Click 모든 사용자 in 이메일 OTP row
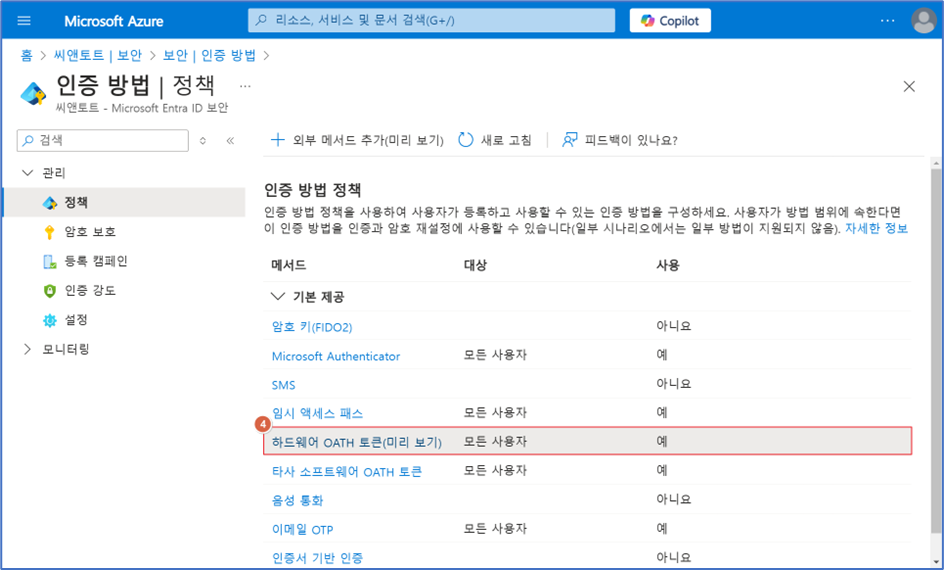944x570 pixels. click(495, 529)
